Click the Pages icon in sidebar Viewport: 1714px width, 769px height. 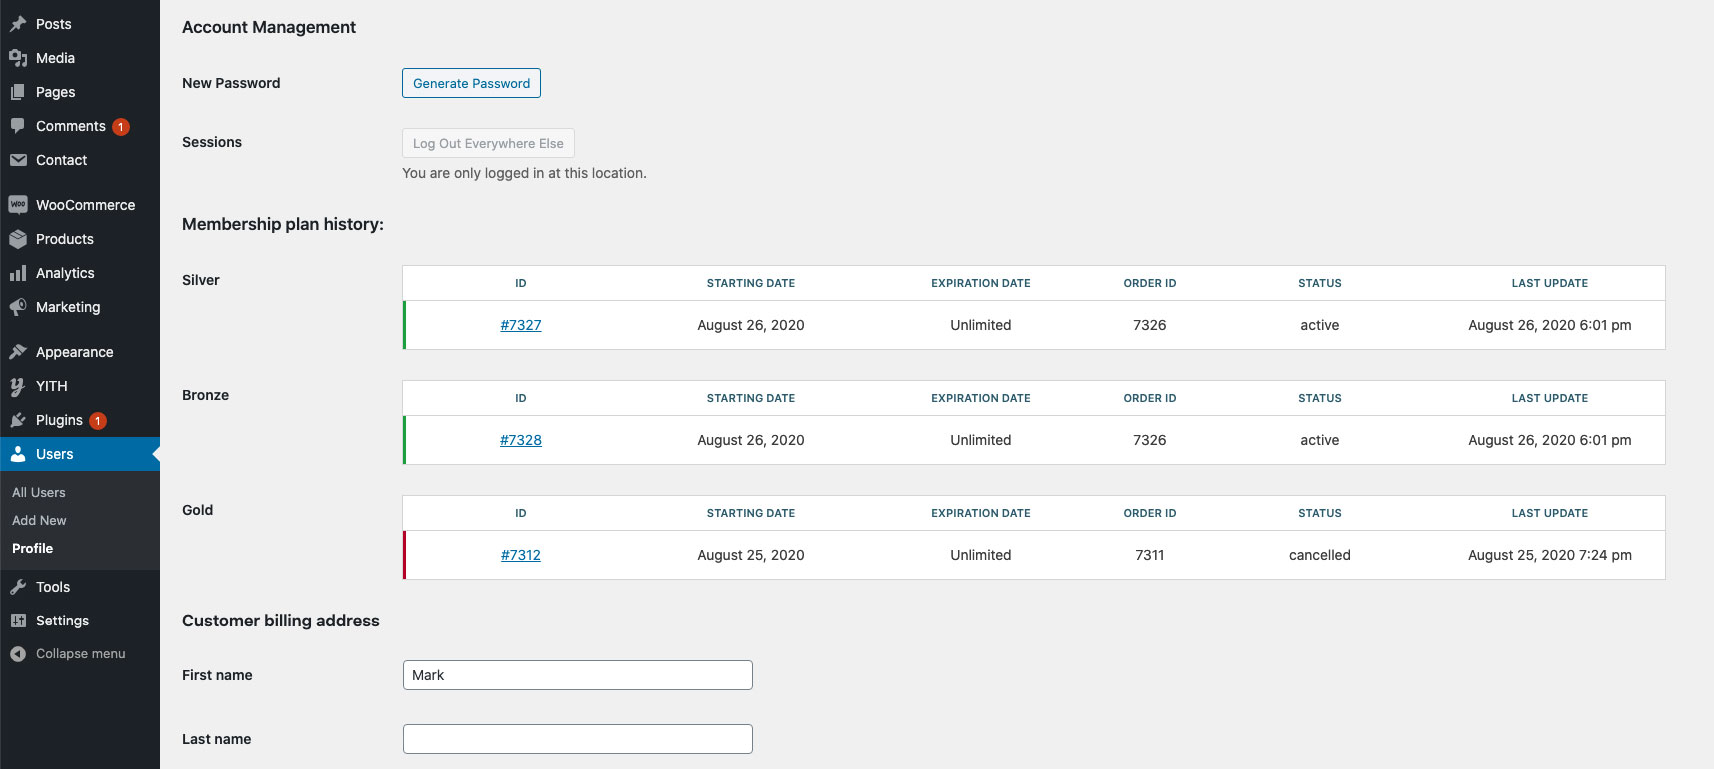[18, 92]
